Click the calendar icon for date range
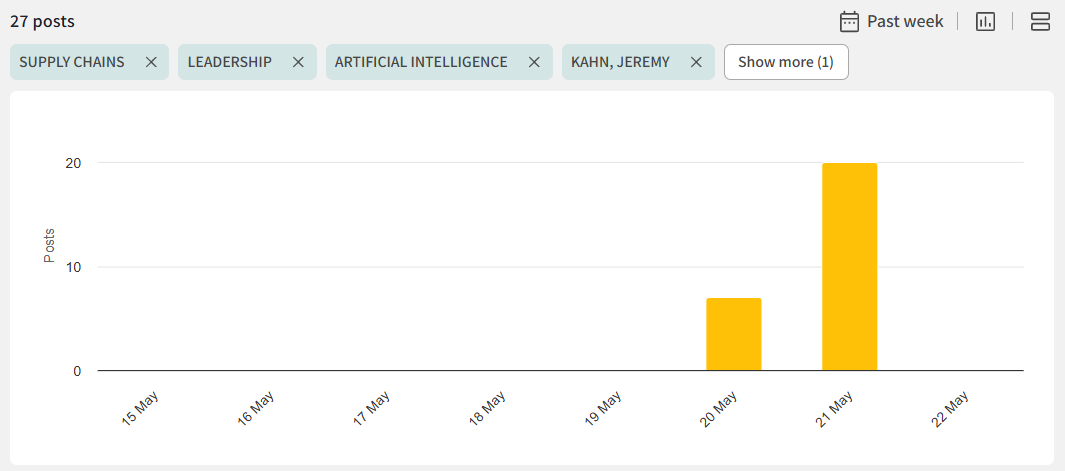 coord(849,21)
